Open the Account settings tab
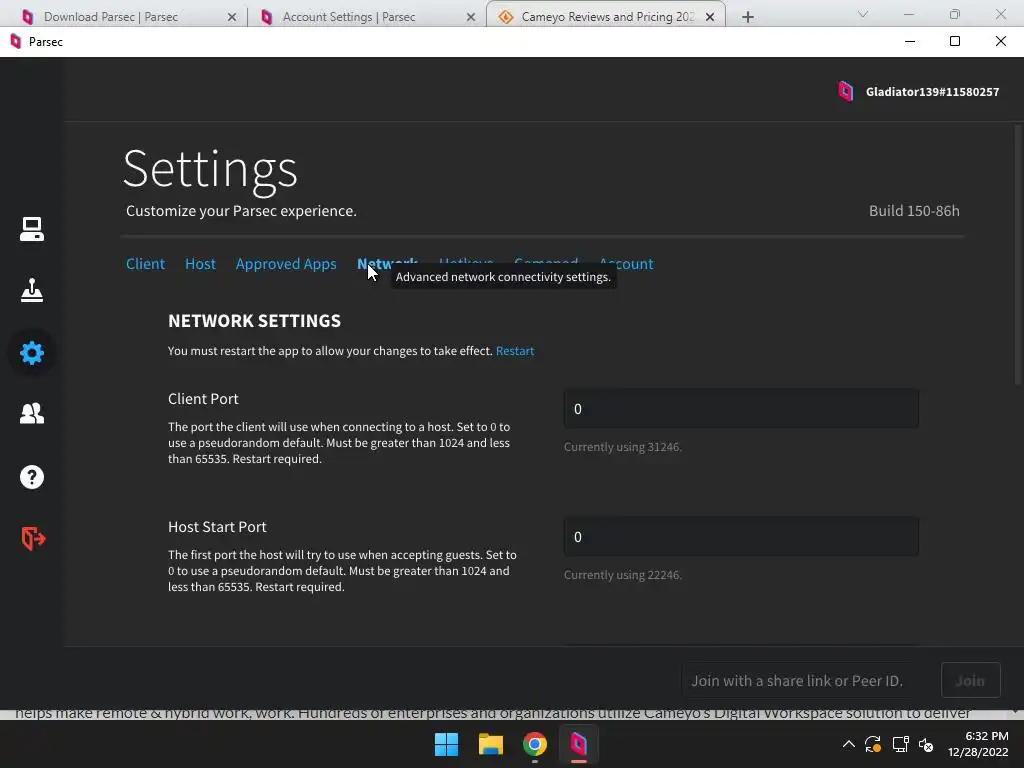1024x768 pixels. click(626, 264)
